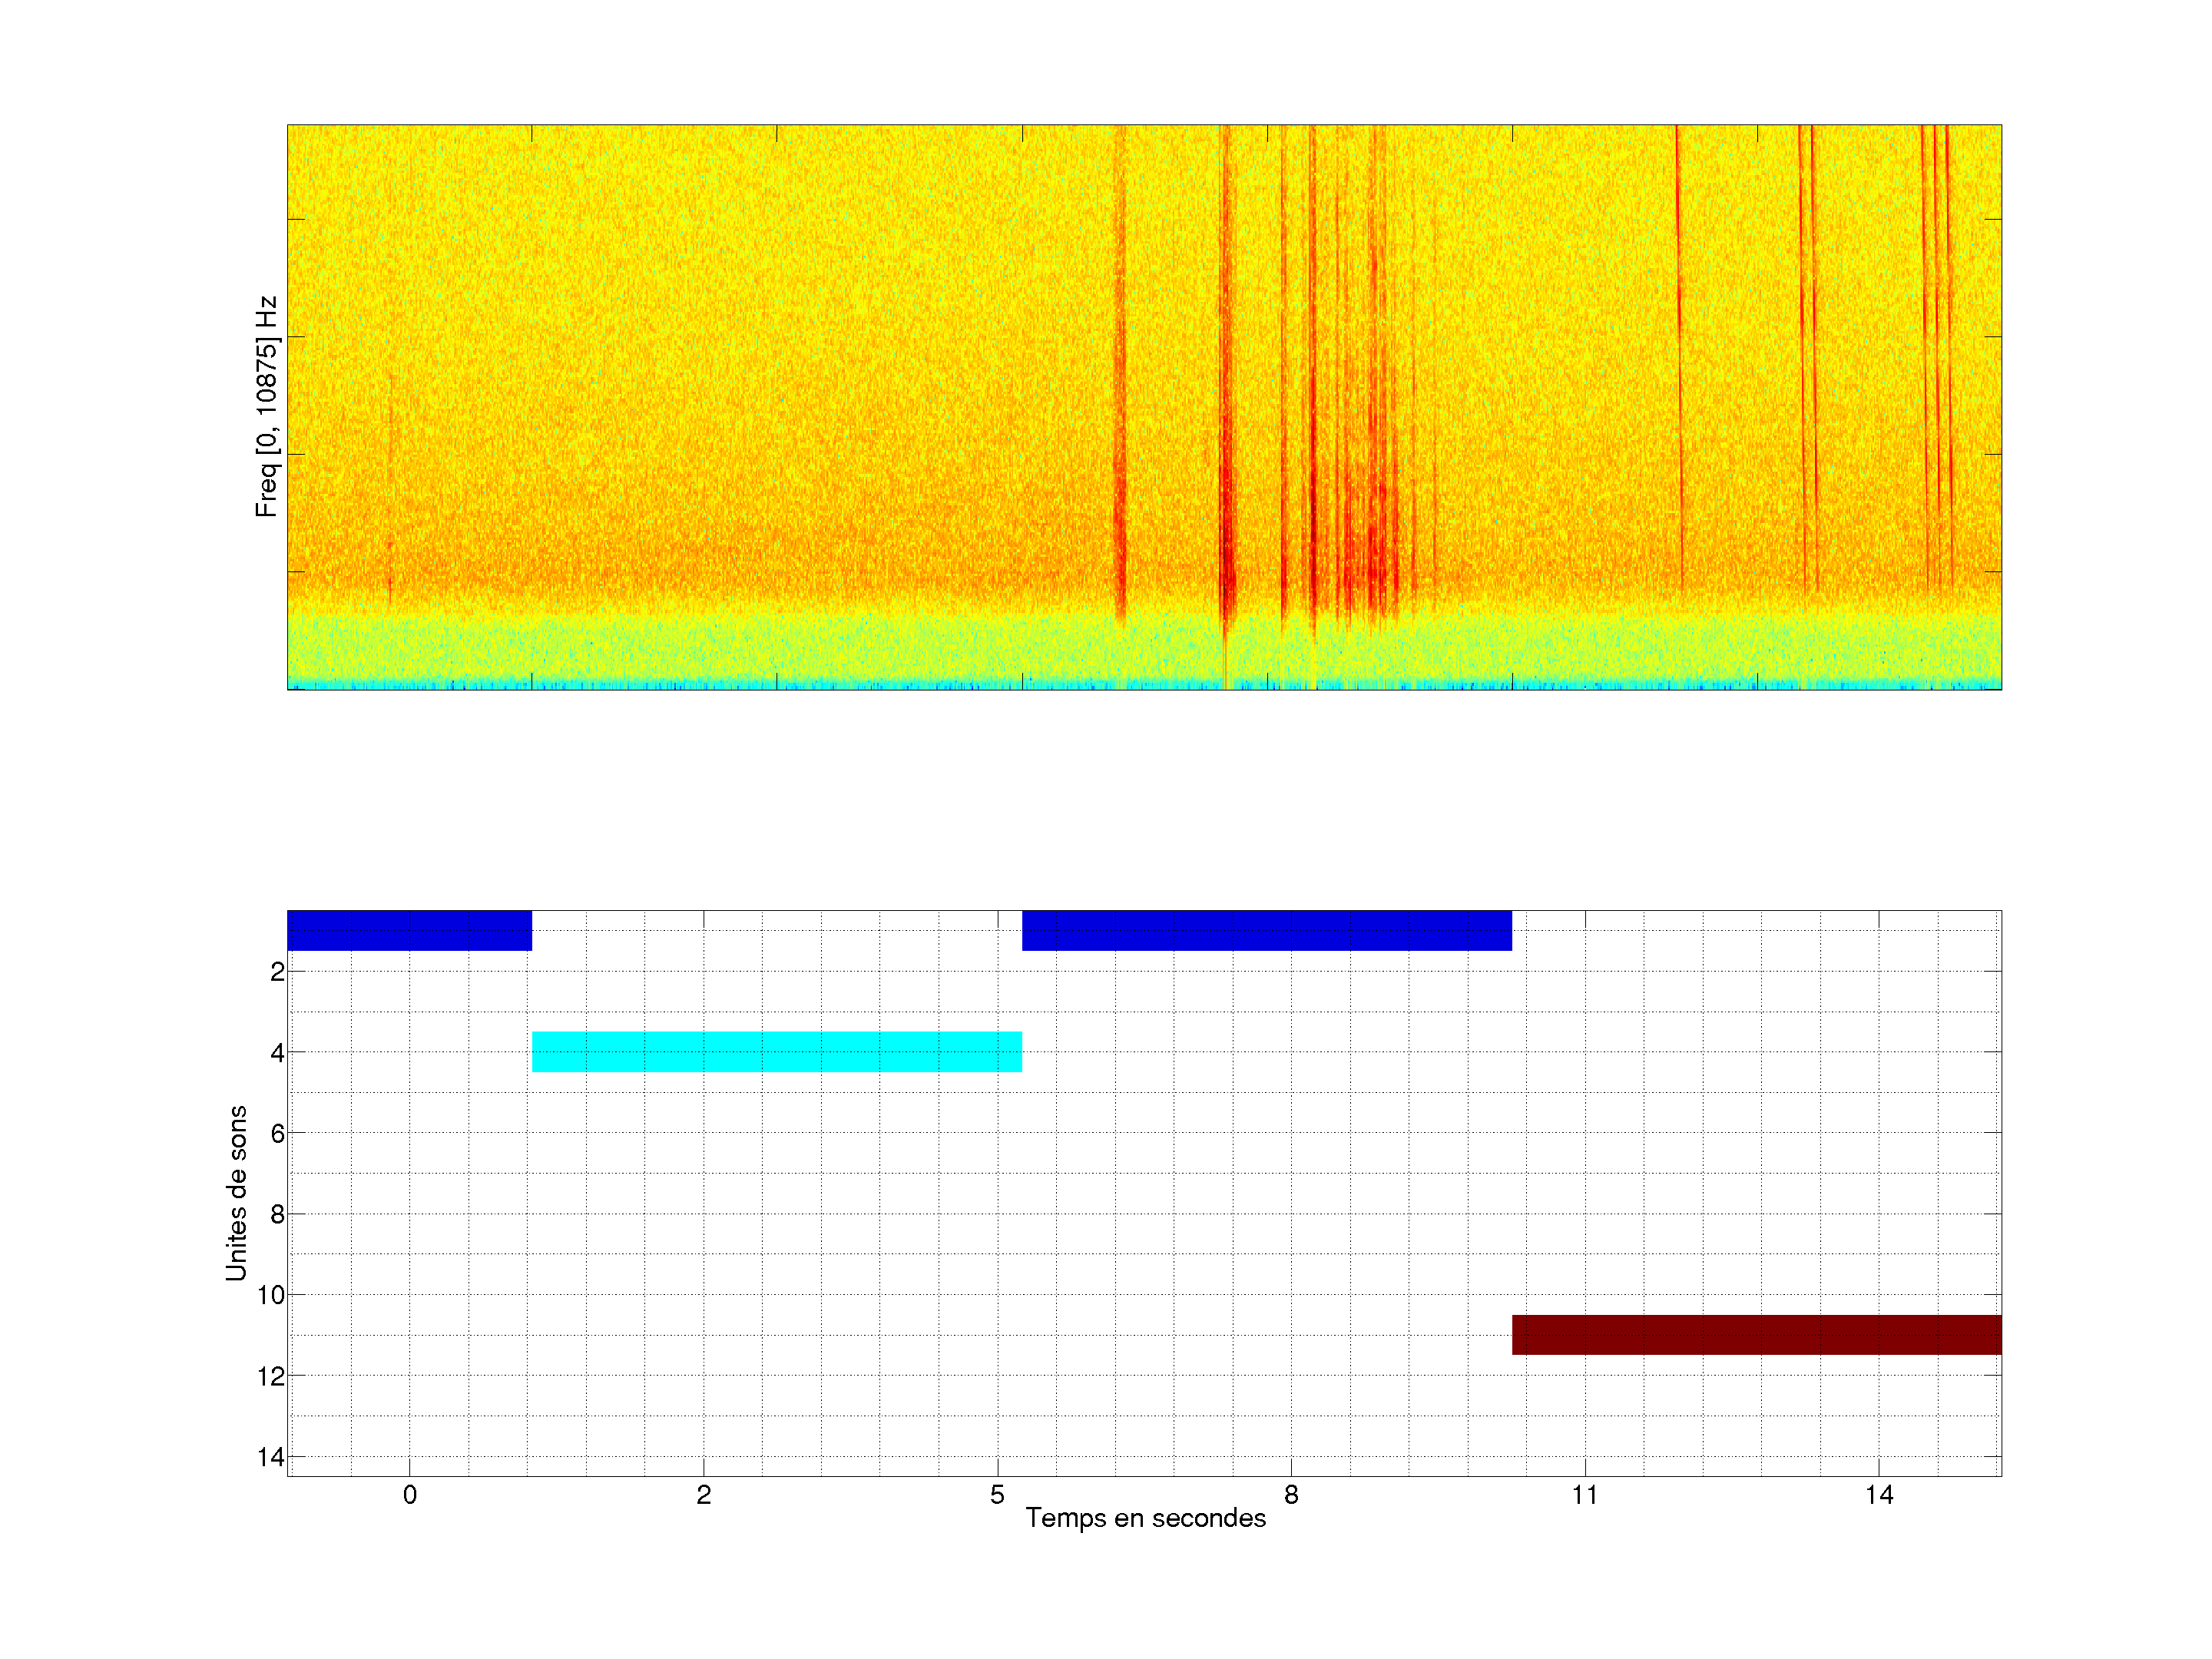Click the long blue bar spanning 5 to 10 seconds
The height and width of the screenshot is (1659, 2212).
(x=1266, y=930)
